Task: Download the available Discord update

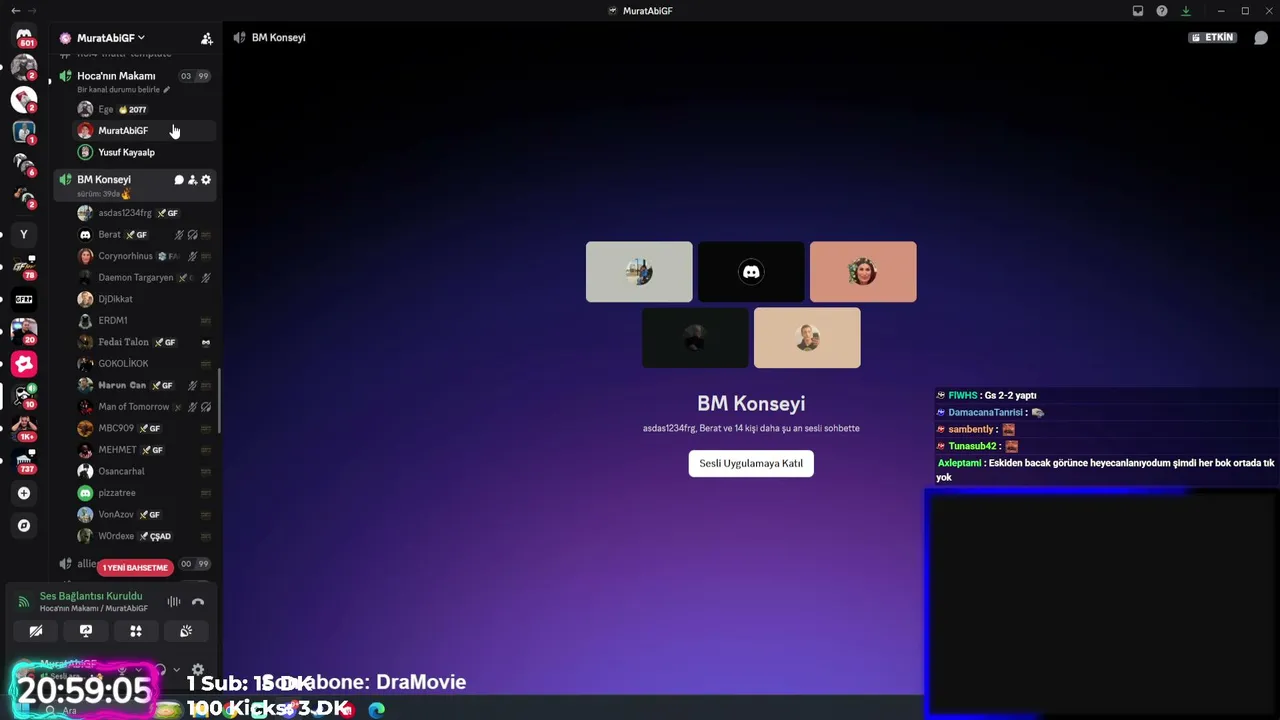Action: (x=1186, y=11)
